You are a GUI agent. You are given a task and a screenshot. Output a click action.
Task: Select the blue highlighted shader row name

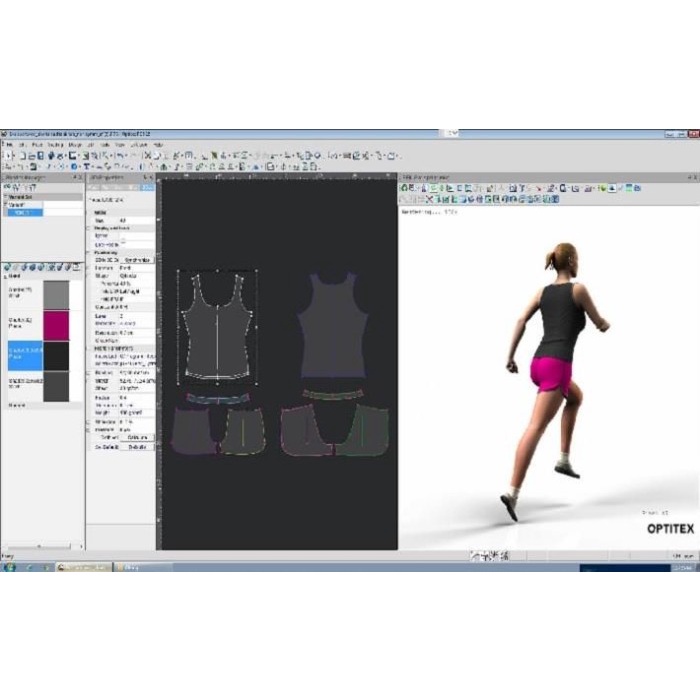pos(25,356)
